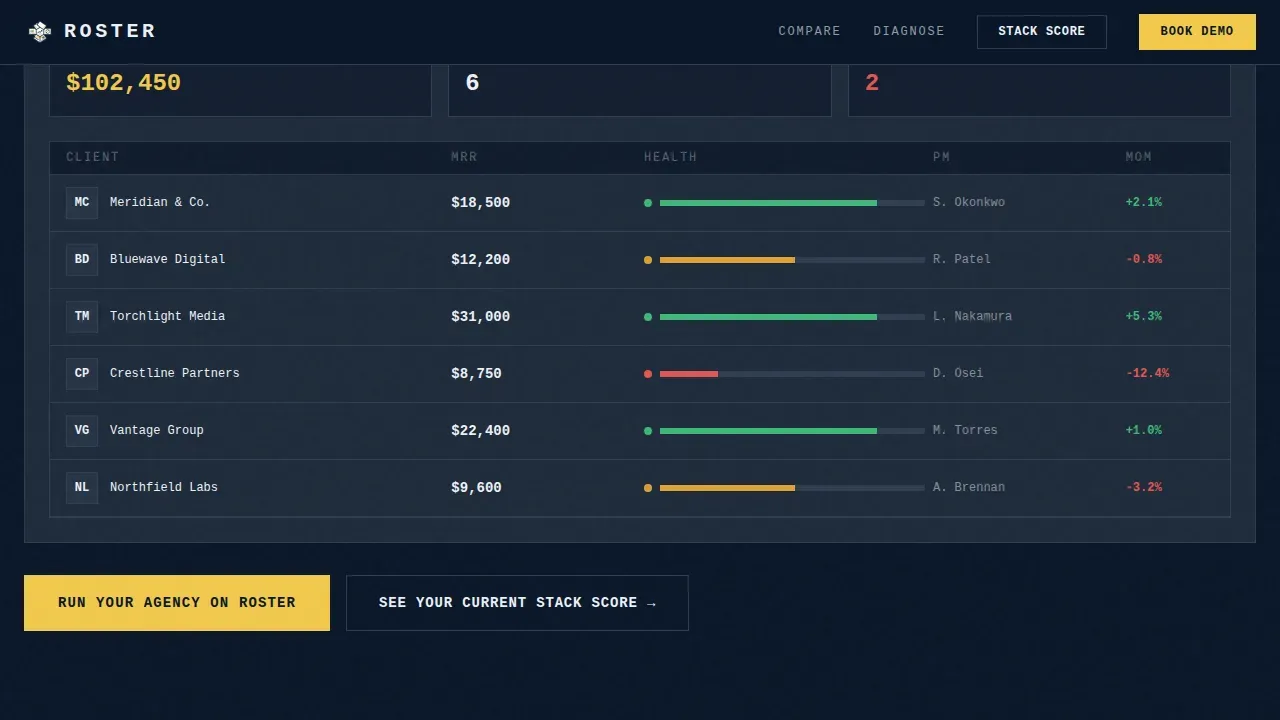Select the MC client avatar badge

82,203
